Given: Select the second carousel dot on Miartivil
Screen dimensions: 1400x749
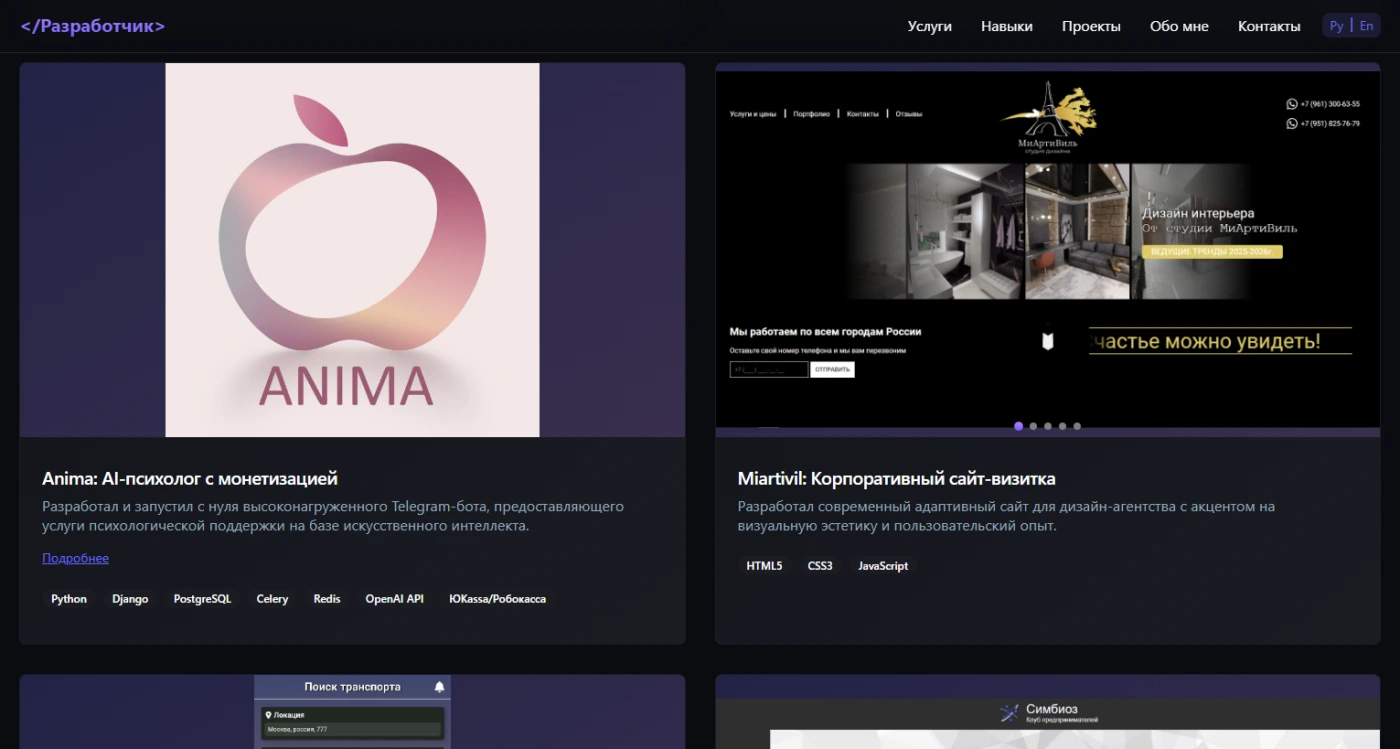Looking at the screenshot, I should (1033, 426).
